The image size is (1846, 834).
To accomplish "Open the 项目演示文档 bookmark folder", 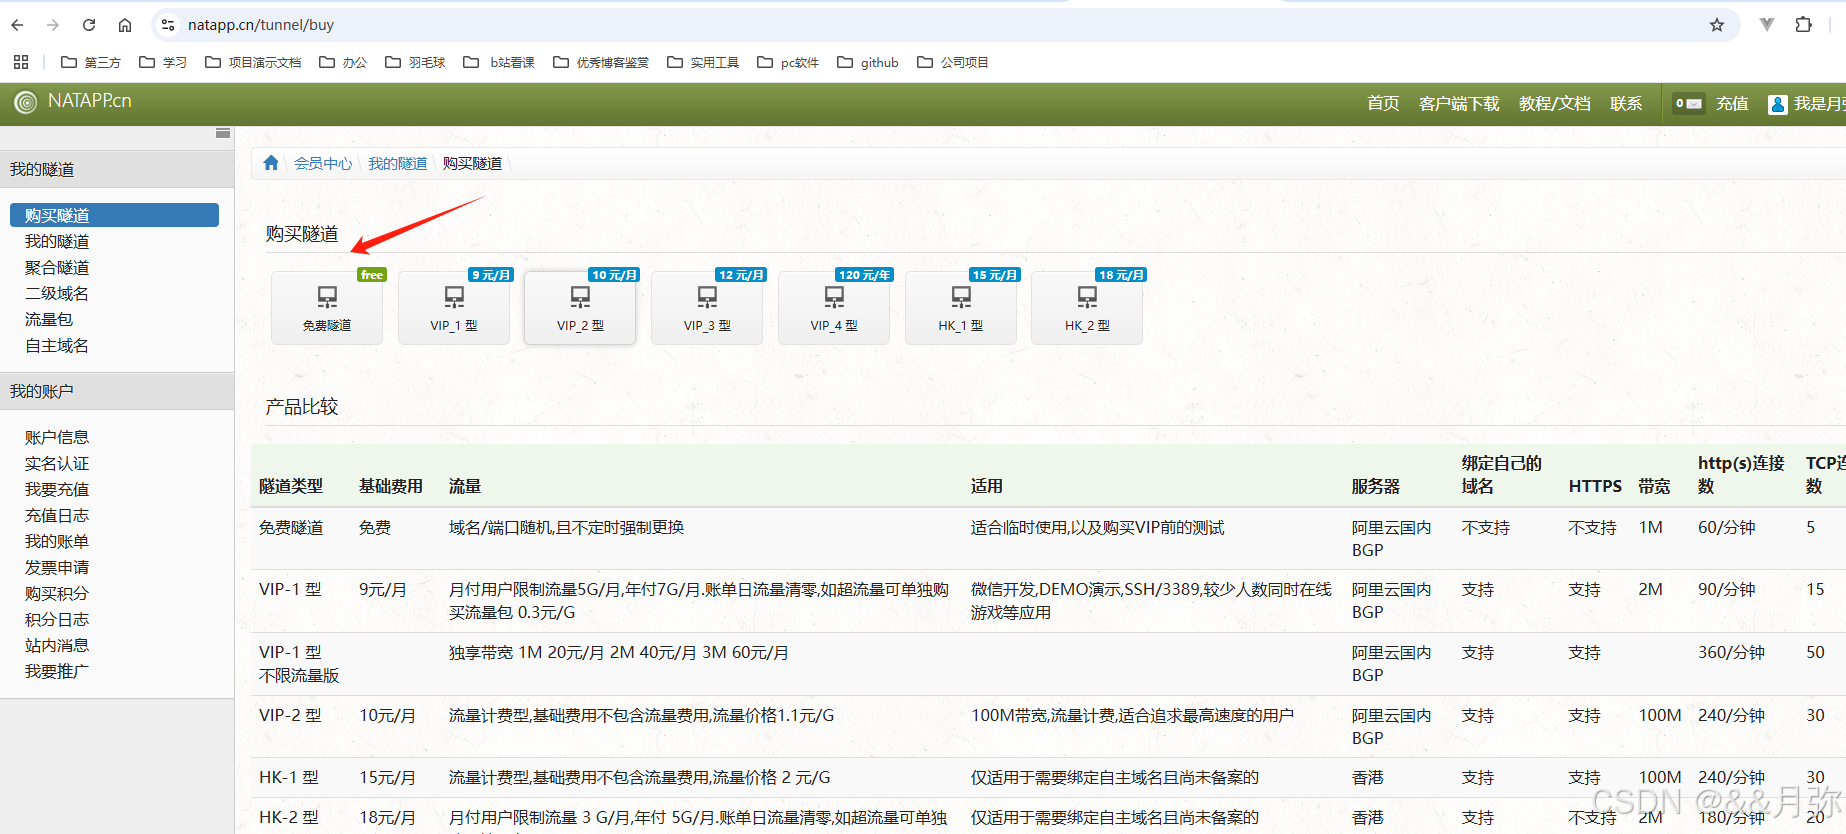I will tap(253, 62).
